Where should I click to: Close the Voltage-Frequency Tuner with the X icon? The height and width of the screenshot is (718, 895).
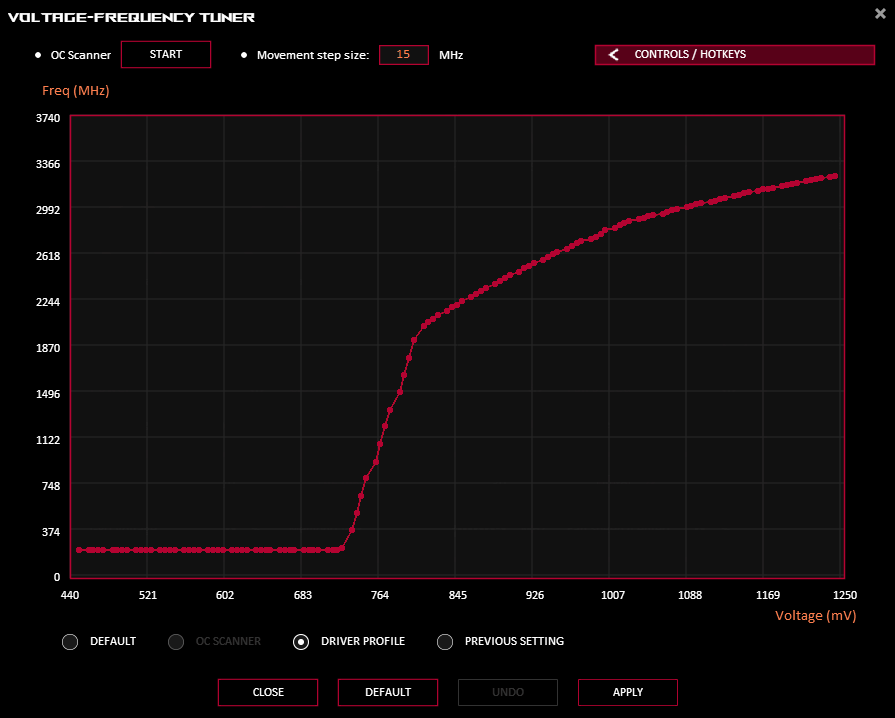click(x=879, y=12)
